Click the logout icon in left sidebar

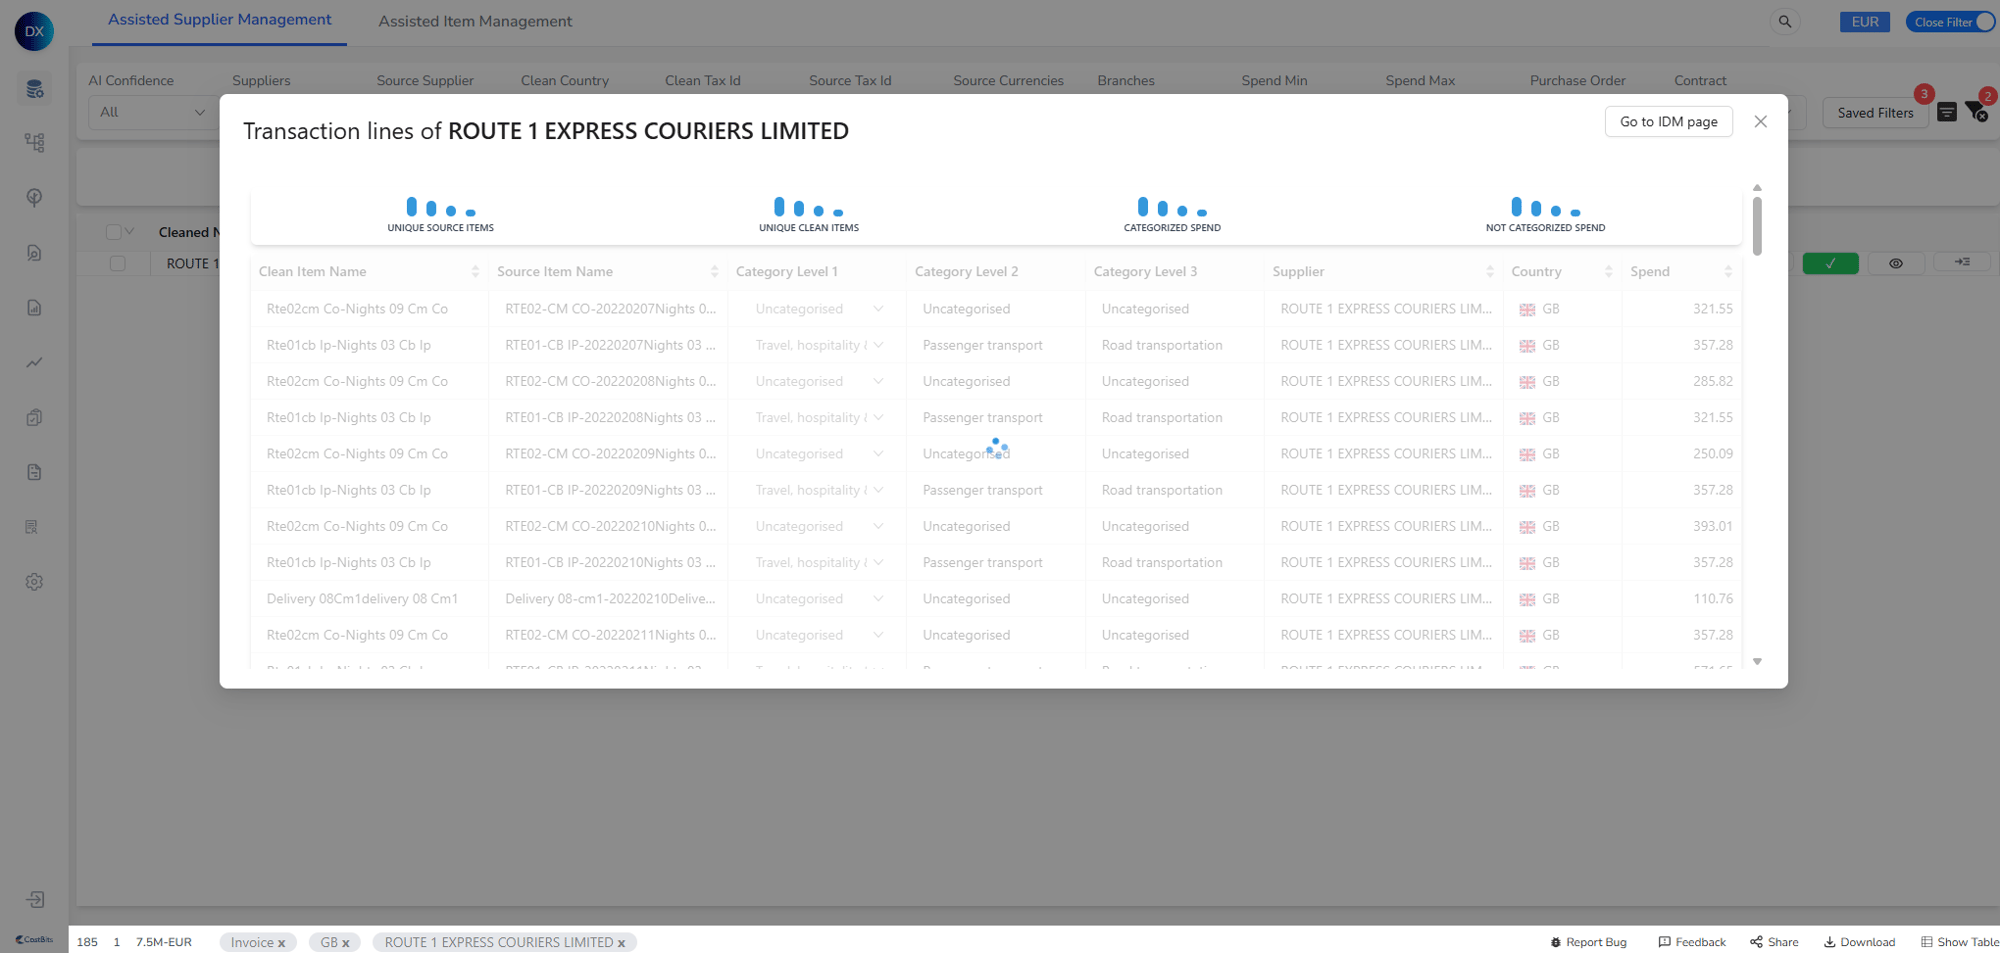pos(35,900)
